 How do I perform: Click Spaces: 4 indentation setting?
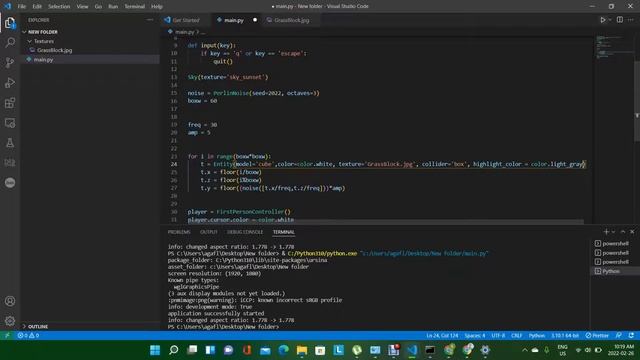[x=475, y=336]
